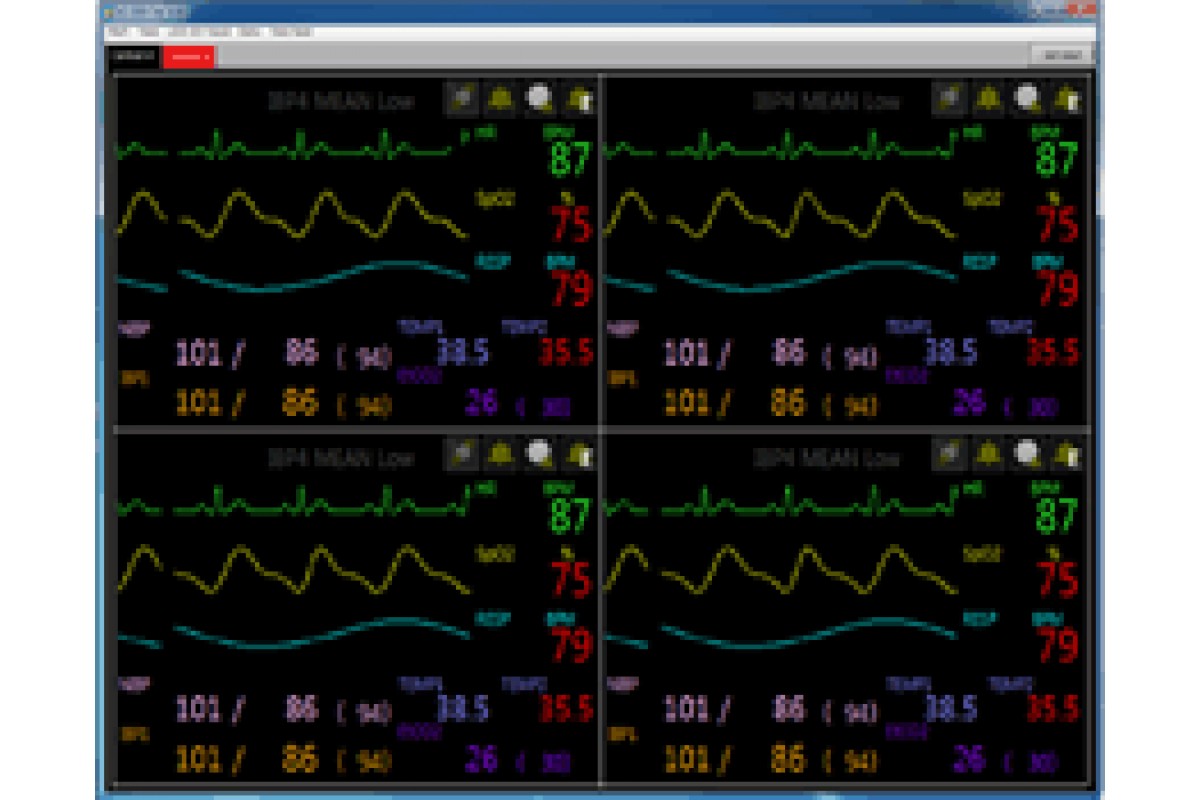Click red SpO2 value 75 in top-left panel
The width and height of the screenshot is (1200, 800).
point(571,224)
